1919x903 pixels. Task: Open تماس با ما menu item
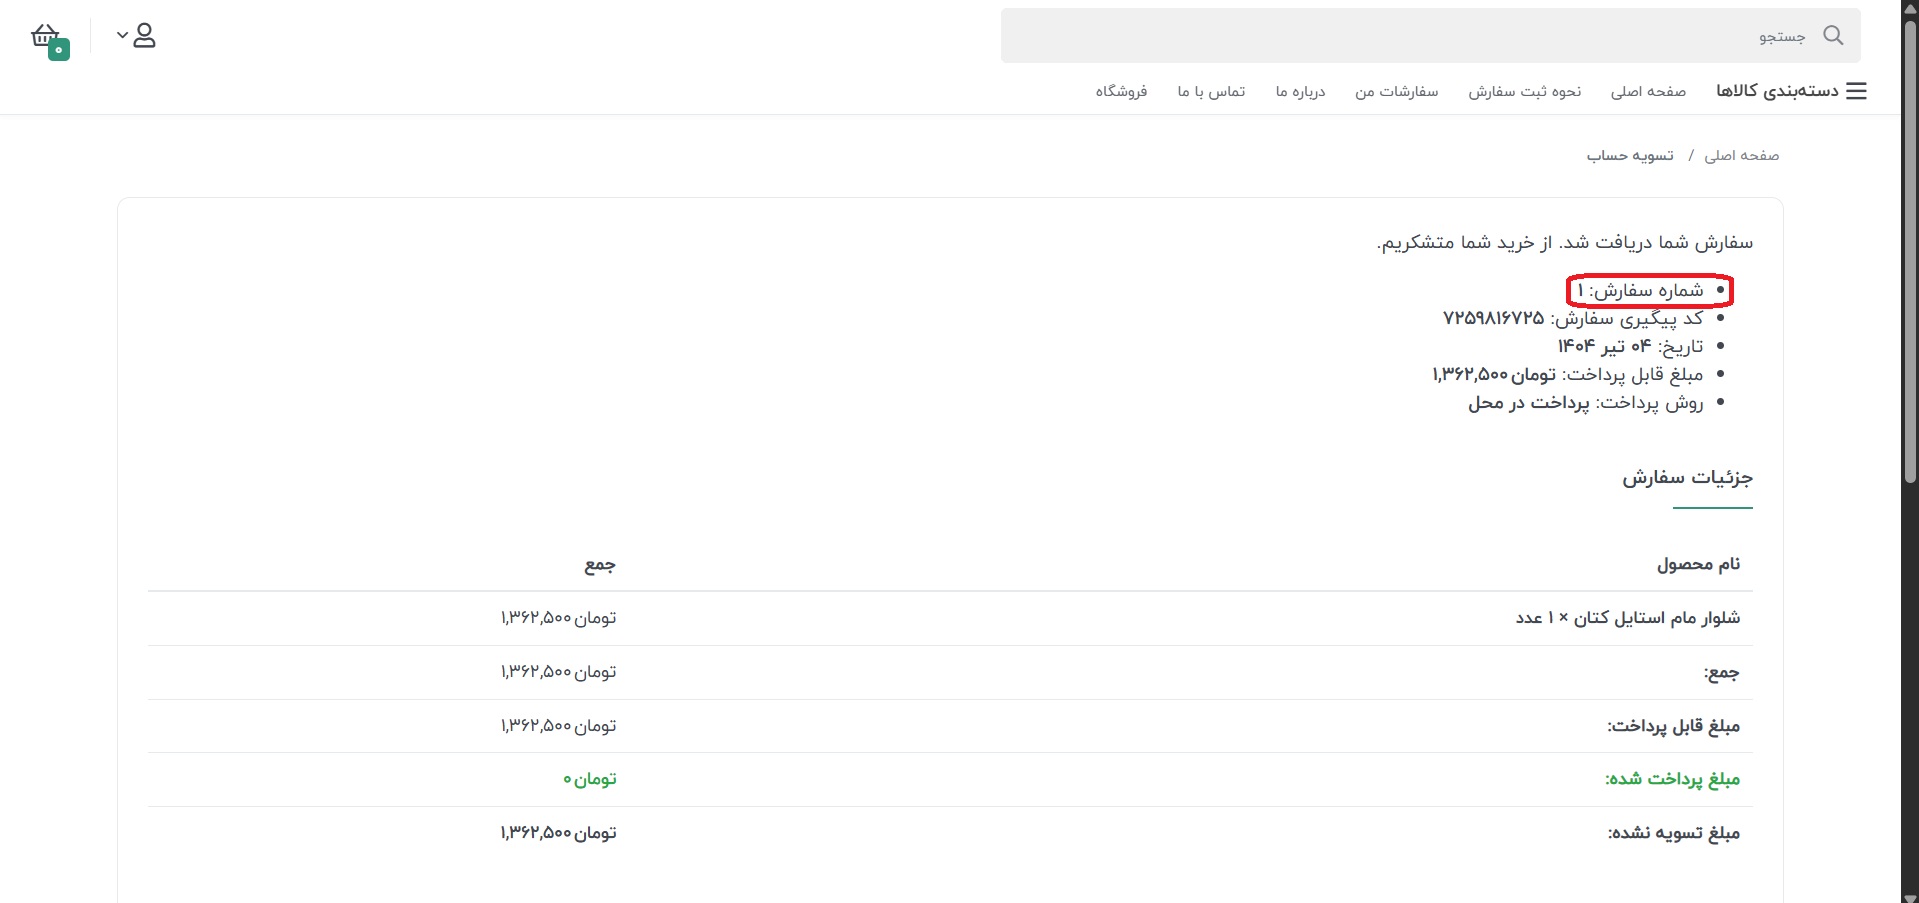(x=1211, y=91)
